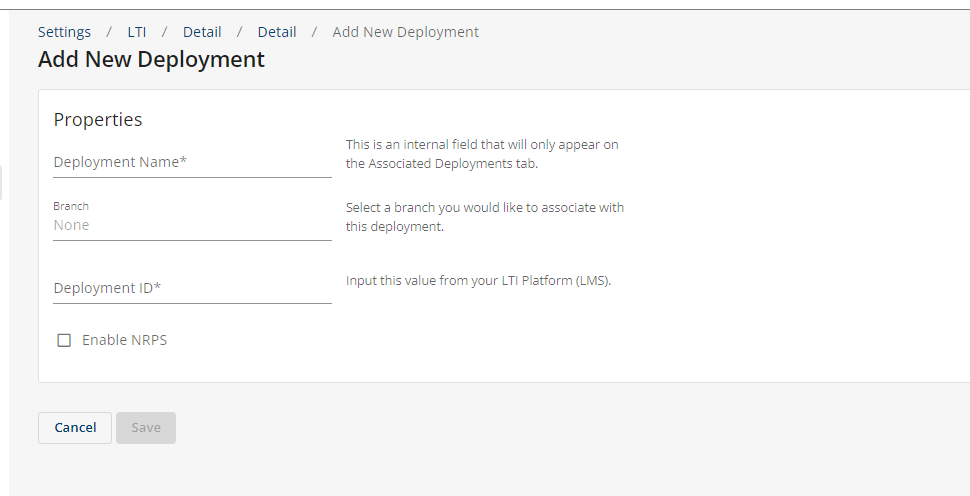Click the small Branch field label
Viewport: 970px width, 496px height.
tap(71, 206)
